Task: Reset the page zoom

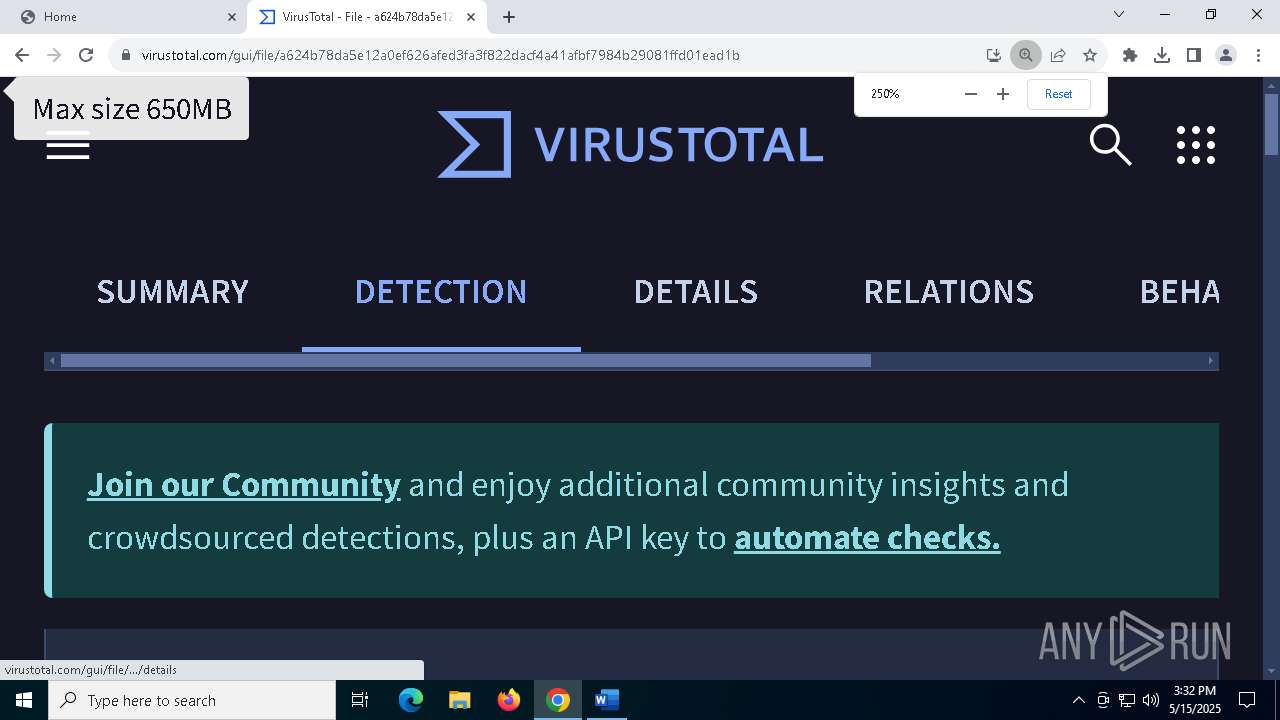Action: (x=1058, y=94)
